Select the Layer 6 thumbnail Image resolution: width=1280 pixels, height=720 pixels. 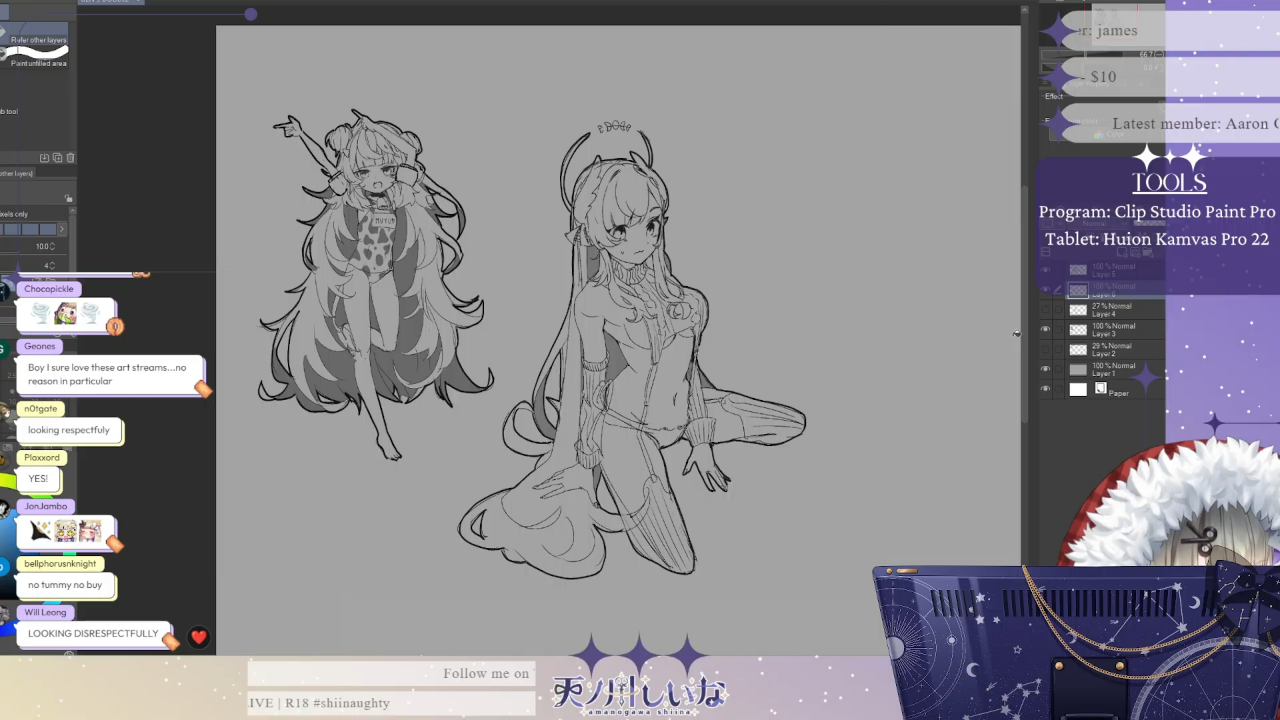pos(1078,290)
